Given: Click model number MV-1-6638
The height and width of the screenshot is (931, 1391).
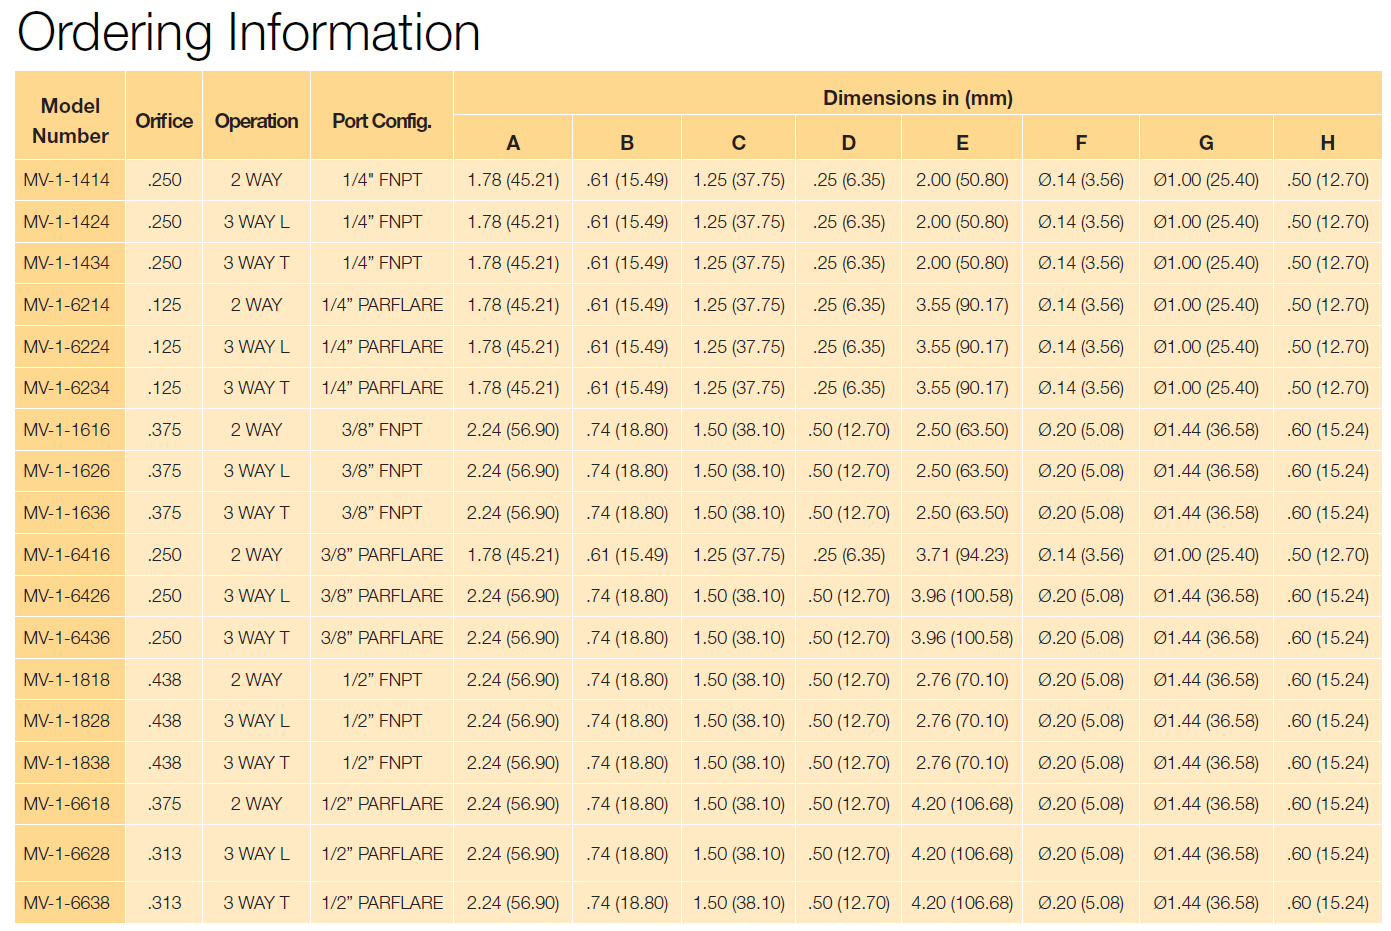Looking at the screenshot, I should click(x=67, y=903).
